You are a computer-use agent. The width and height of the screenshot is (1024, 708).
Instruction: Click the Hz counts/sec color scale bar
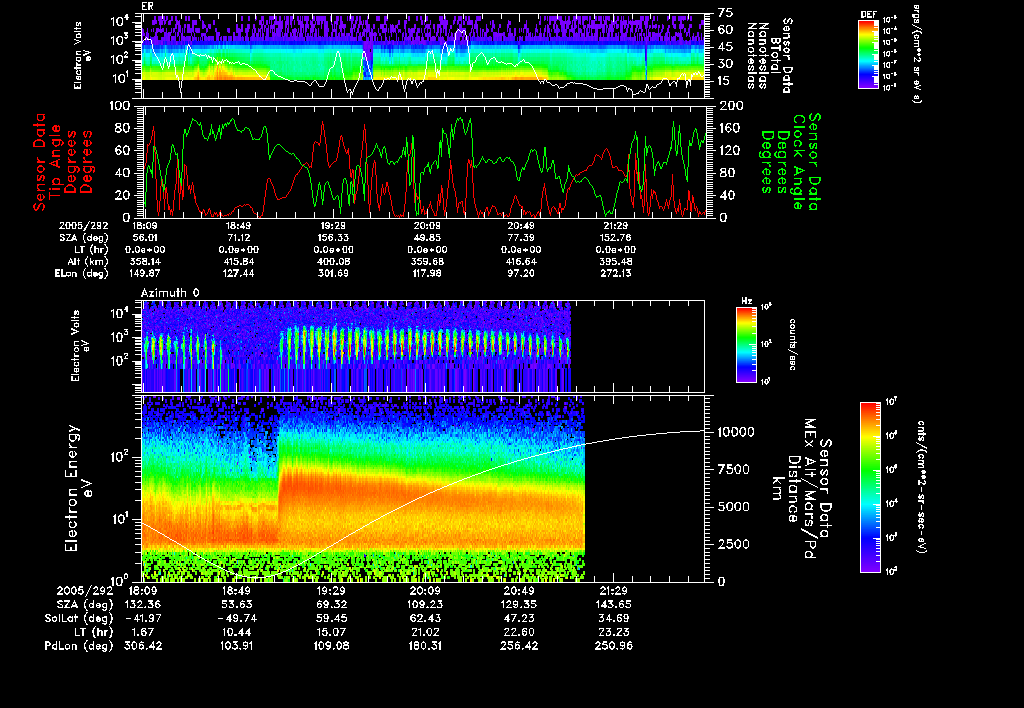pyautogui.click(x=746, y=344)
